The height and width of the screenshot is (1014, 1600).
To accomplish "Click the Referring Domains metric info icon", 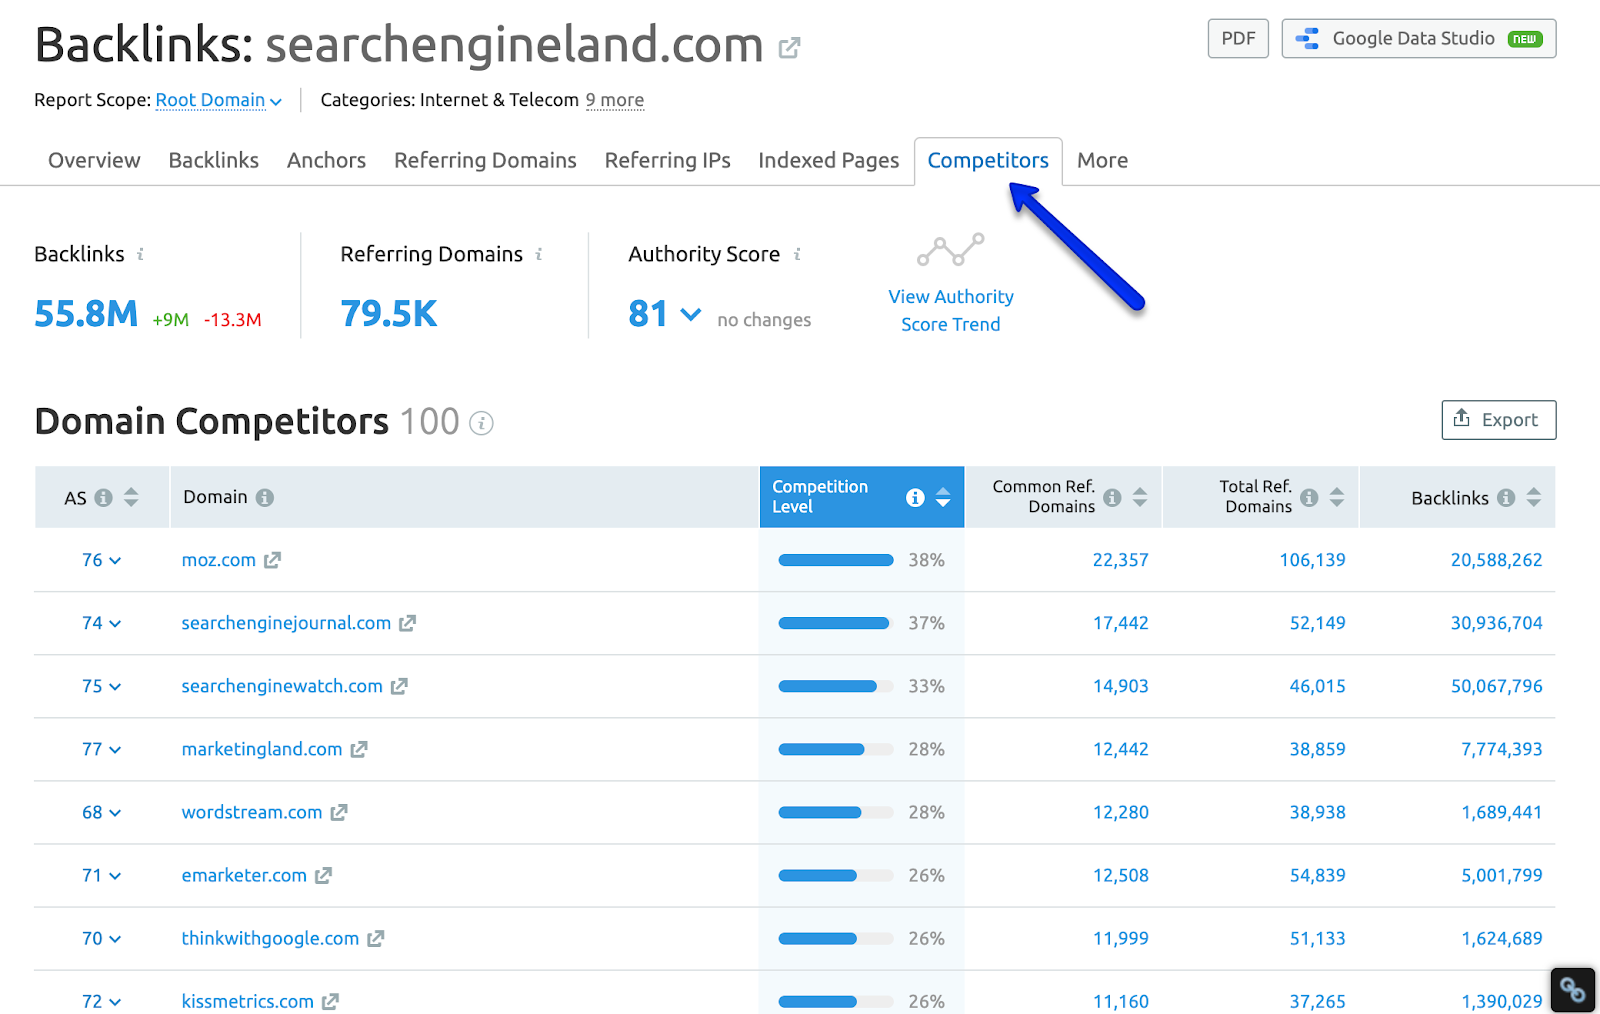I will point(538,254).
